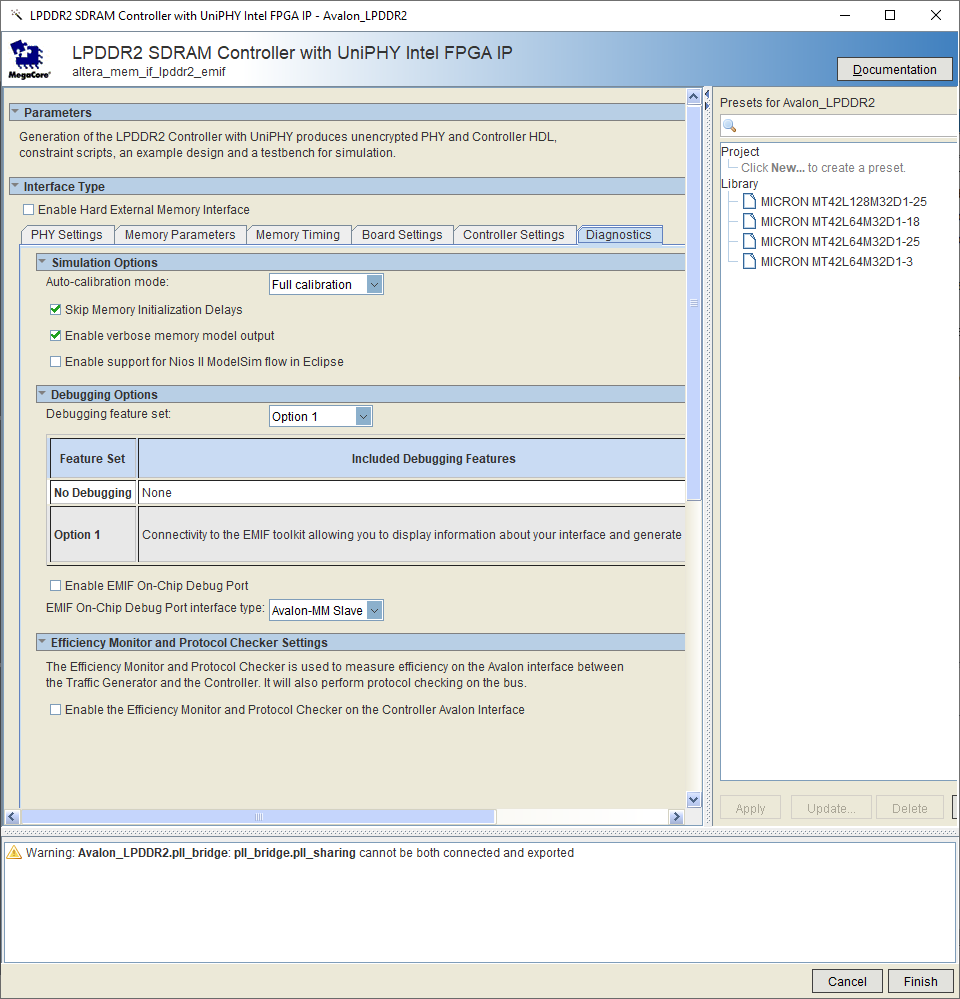Collapse the Simulation Options section

tap(42, 262)
